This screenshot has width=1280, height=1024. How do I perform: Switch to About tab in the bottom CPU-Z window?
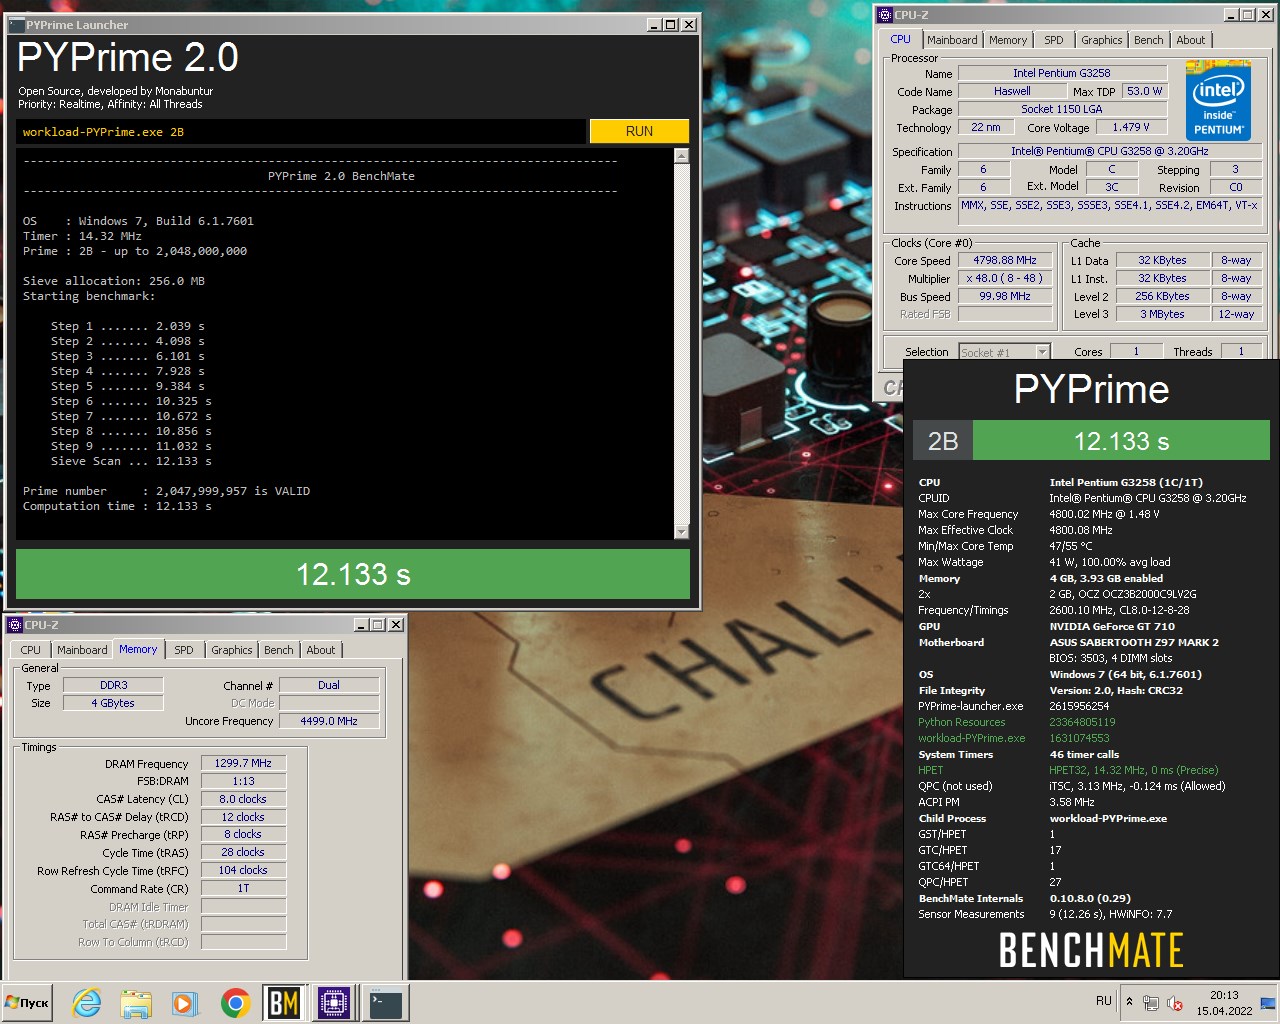(321, 650)
